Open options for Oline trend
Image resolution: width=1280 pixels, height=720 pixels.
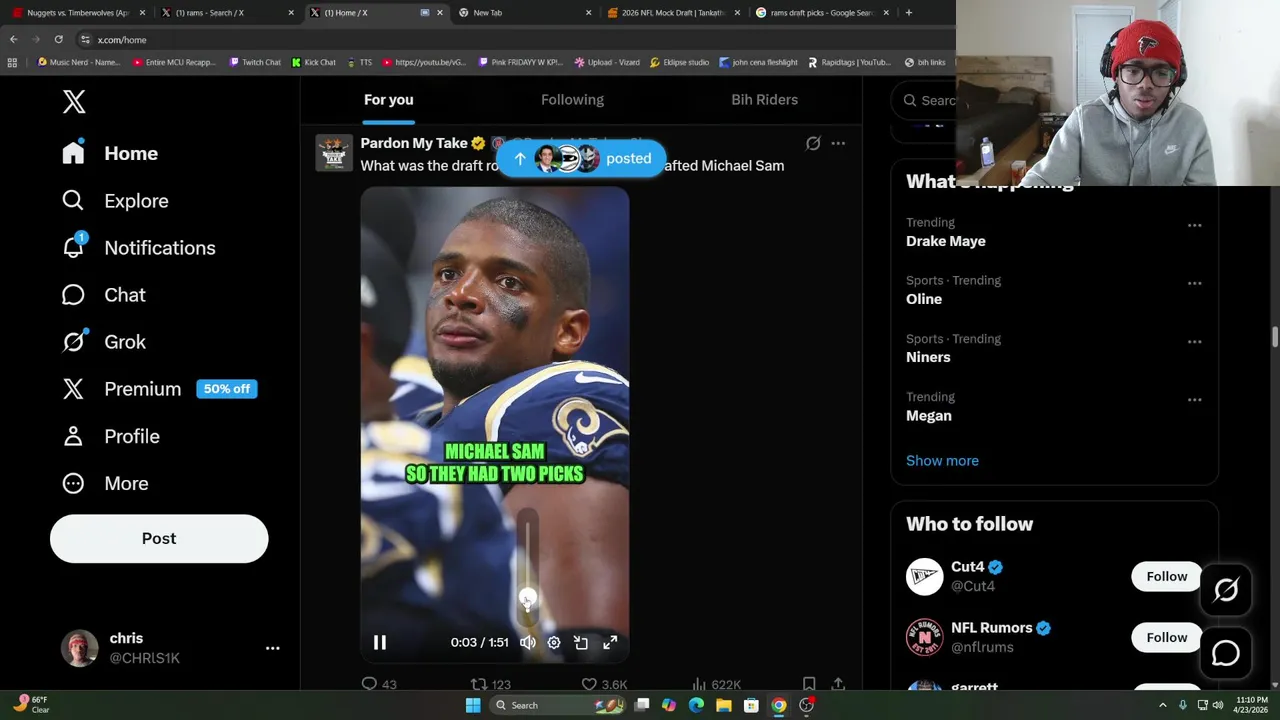pos(1194,283)
